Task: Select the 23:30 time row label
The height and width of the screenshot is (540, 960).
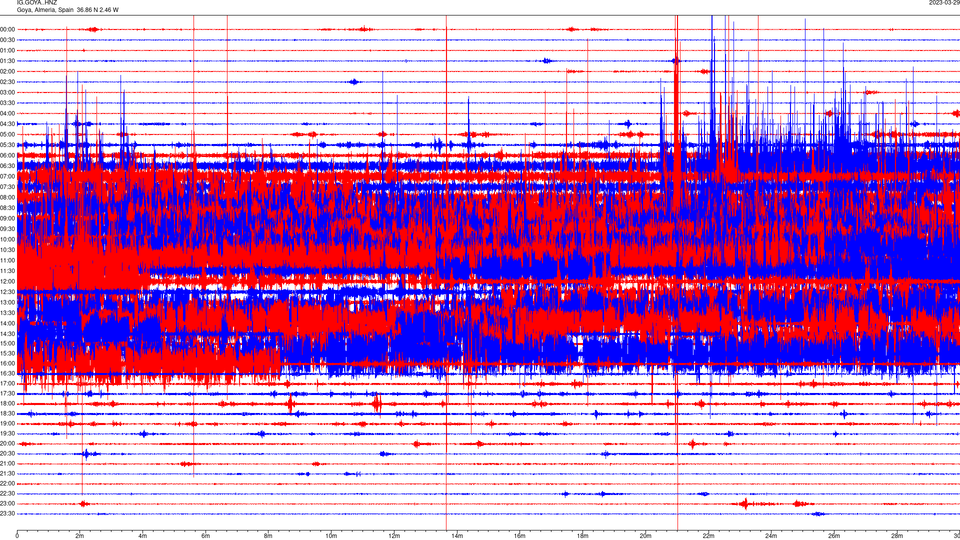Action: point(7,514)
